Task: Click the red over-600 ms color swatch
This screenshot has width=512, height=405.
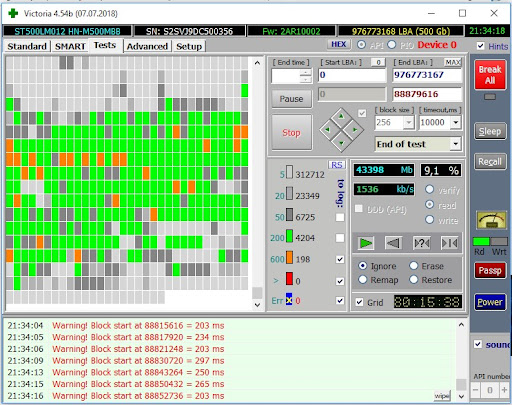Action: 289,279
